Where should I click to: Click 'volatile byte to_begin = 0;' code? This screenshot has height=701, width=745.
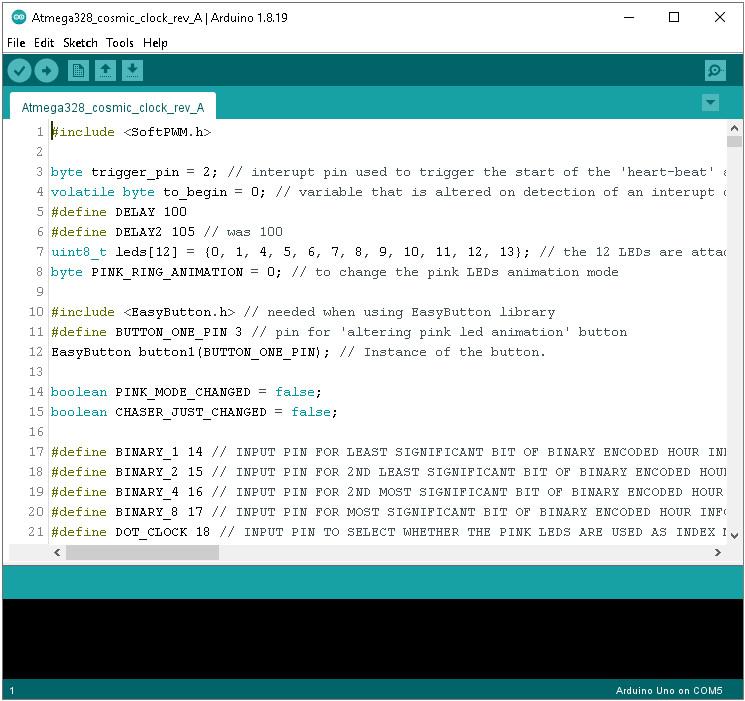(x=158, y=192)
